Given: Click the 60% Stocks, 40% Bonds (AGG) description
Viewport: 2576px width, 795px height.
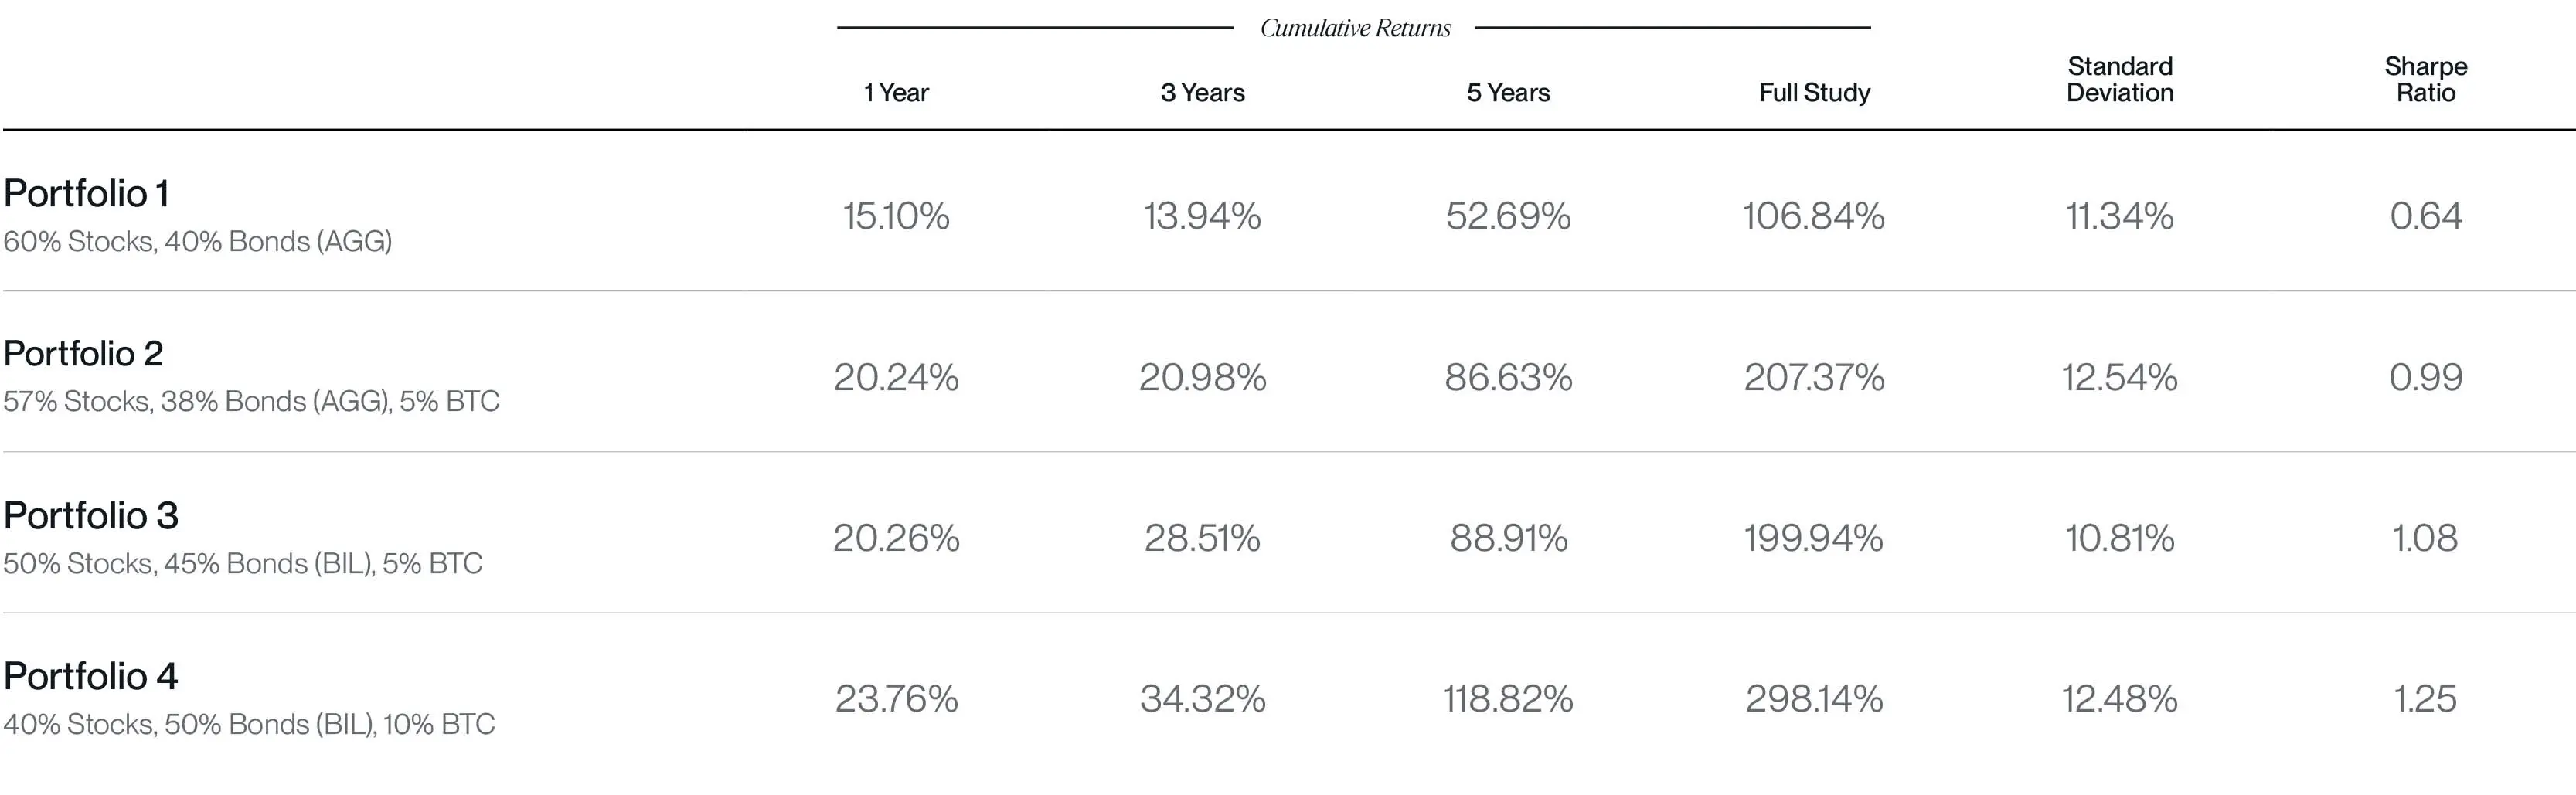Looking at the screenshot, I should pyautogui.click(x=197, y=241).
